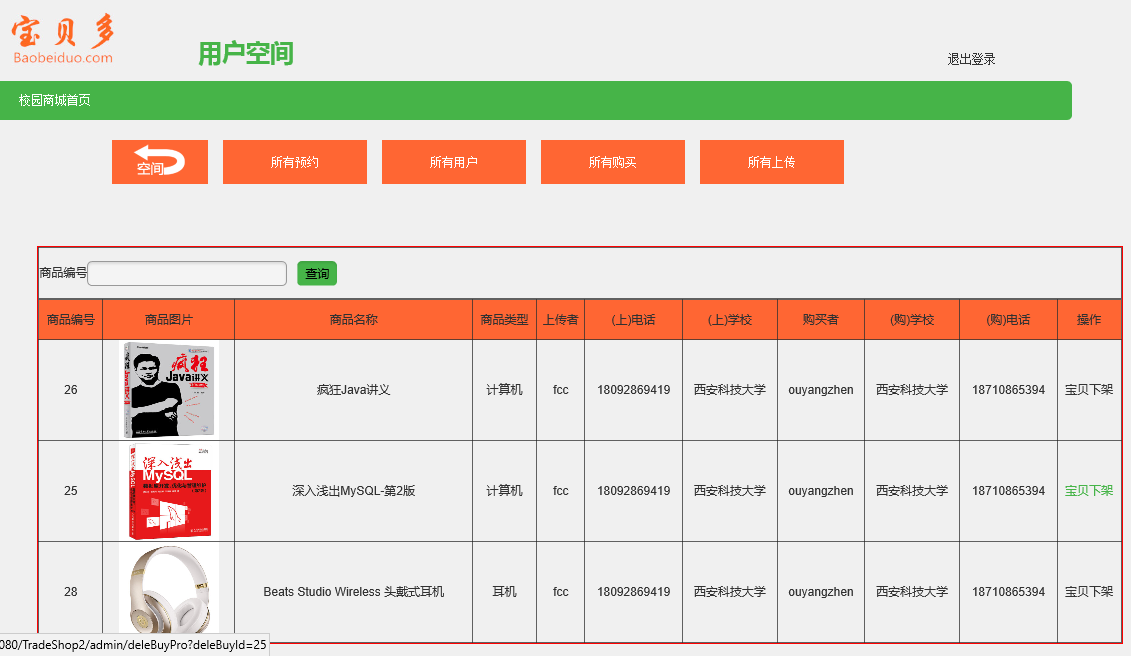The width and height of the screenshot is (1131, 656).
Task: Click the Beats Studio Wireless 头戴式耳机 name
Action: (353, 592)
